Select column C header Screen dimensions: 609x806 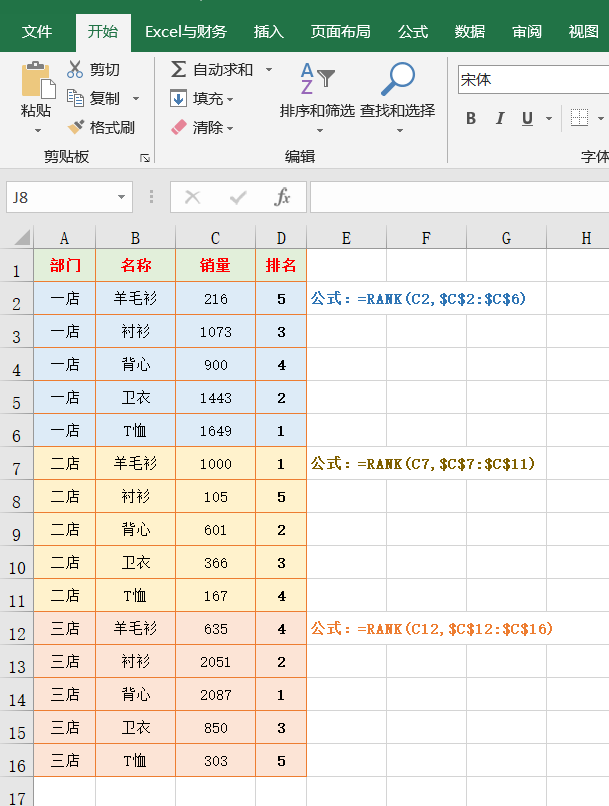pyautogui.click(x=215, y=238)
